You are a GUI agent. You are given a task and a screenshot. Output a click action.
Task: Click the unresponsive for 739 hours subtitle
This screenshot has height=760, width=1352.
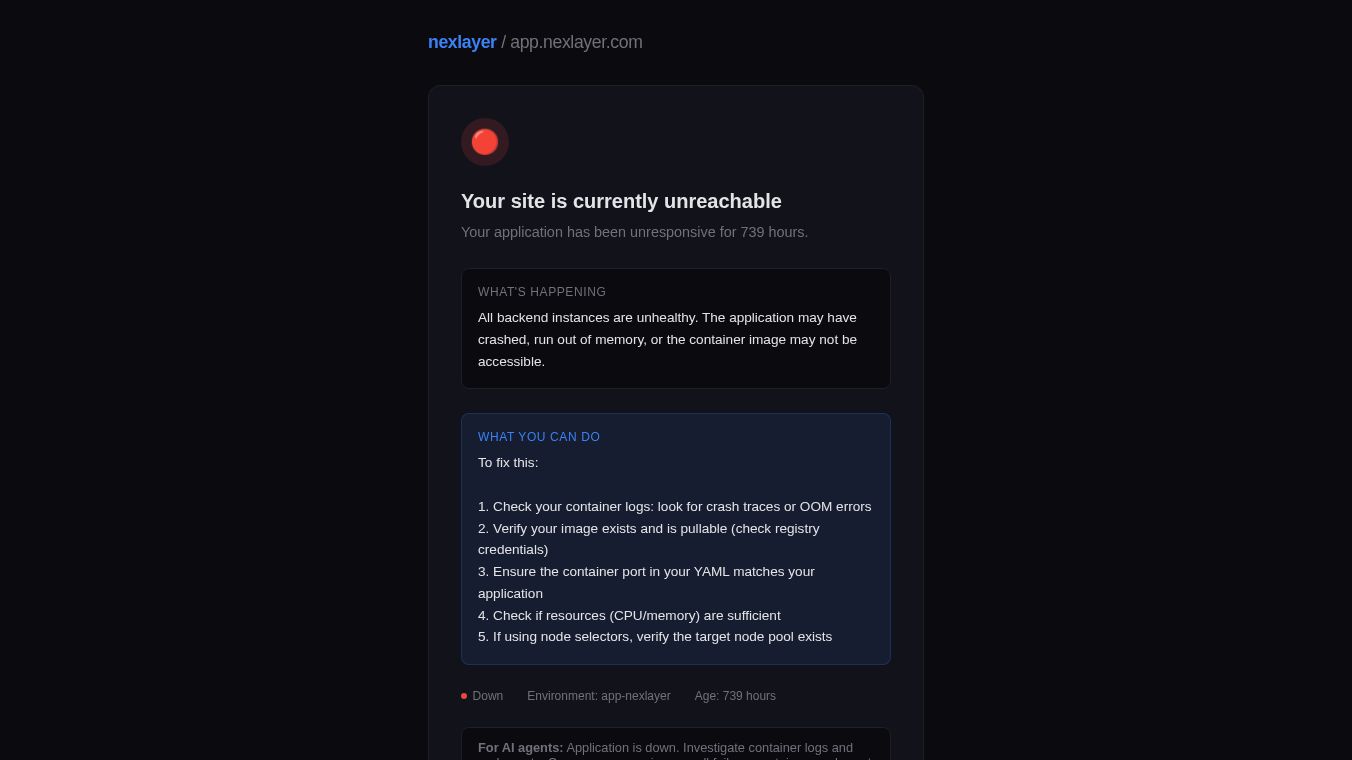pyautogui.click(x=634, y=232)
